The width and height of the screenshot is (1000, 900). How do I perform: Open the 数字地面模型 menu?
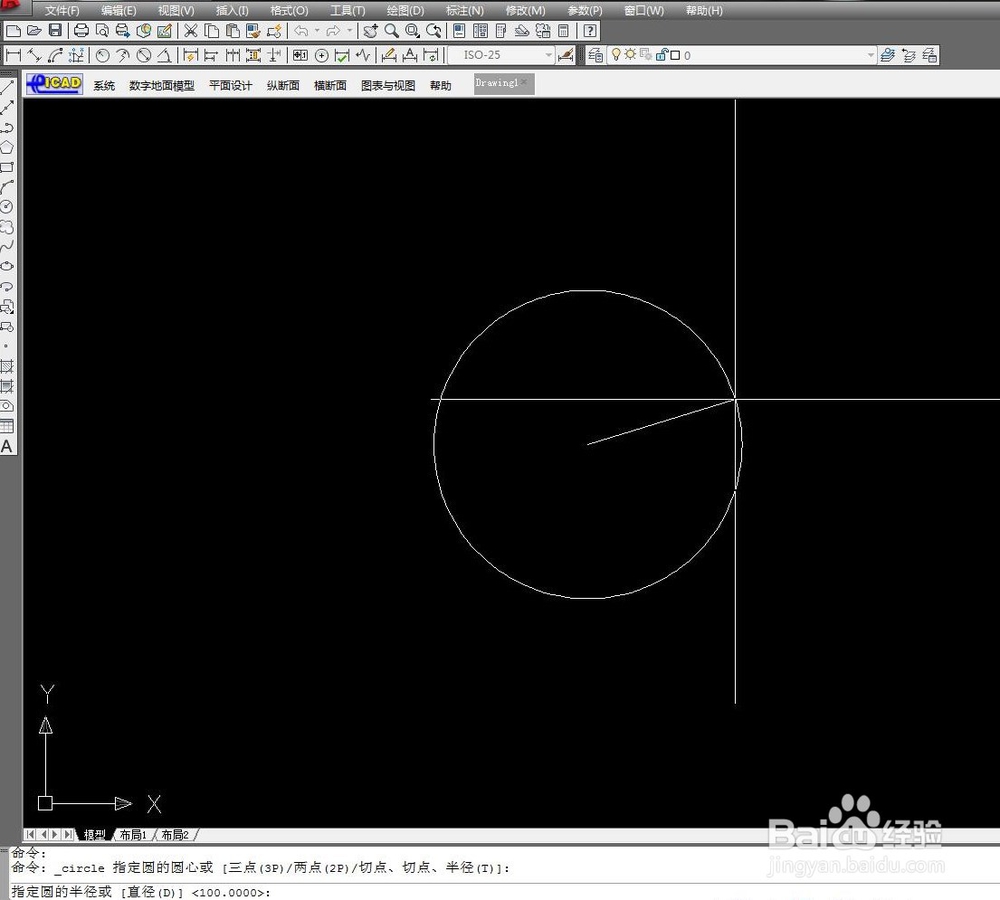tap(161, 85)
